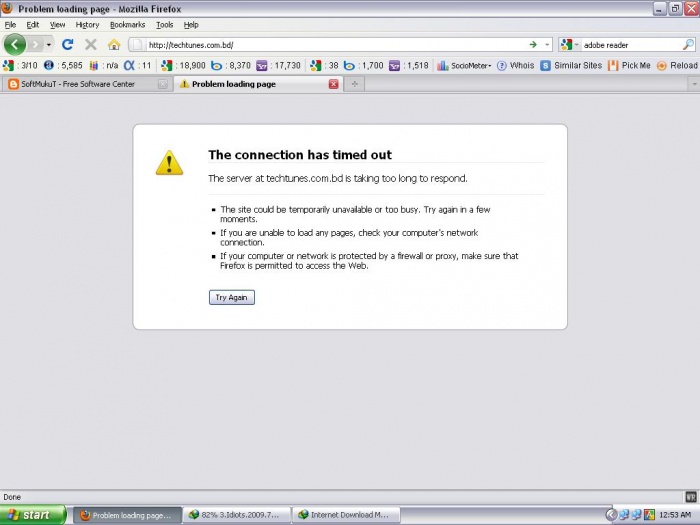The width and height of the screenshot is (700, 525).
Task: Open a new tab with the plus button
Action: tap(354, 84)
